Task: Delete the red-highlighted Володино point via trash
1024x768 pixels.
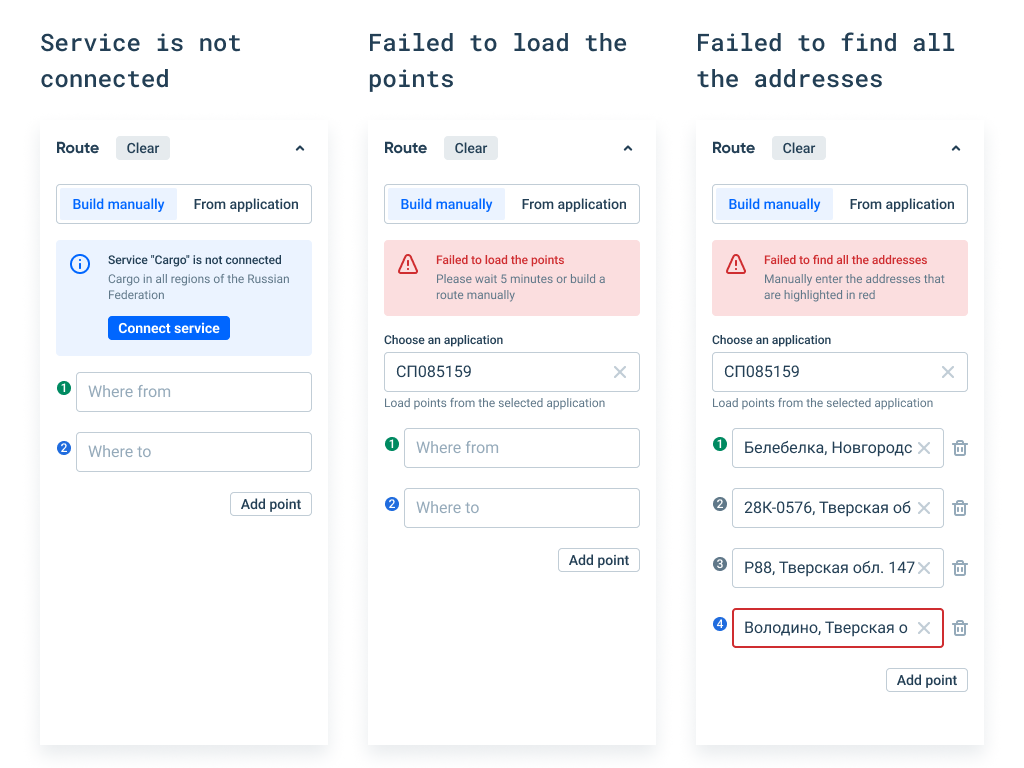Action: pos(960,628)
